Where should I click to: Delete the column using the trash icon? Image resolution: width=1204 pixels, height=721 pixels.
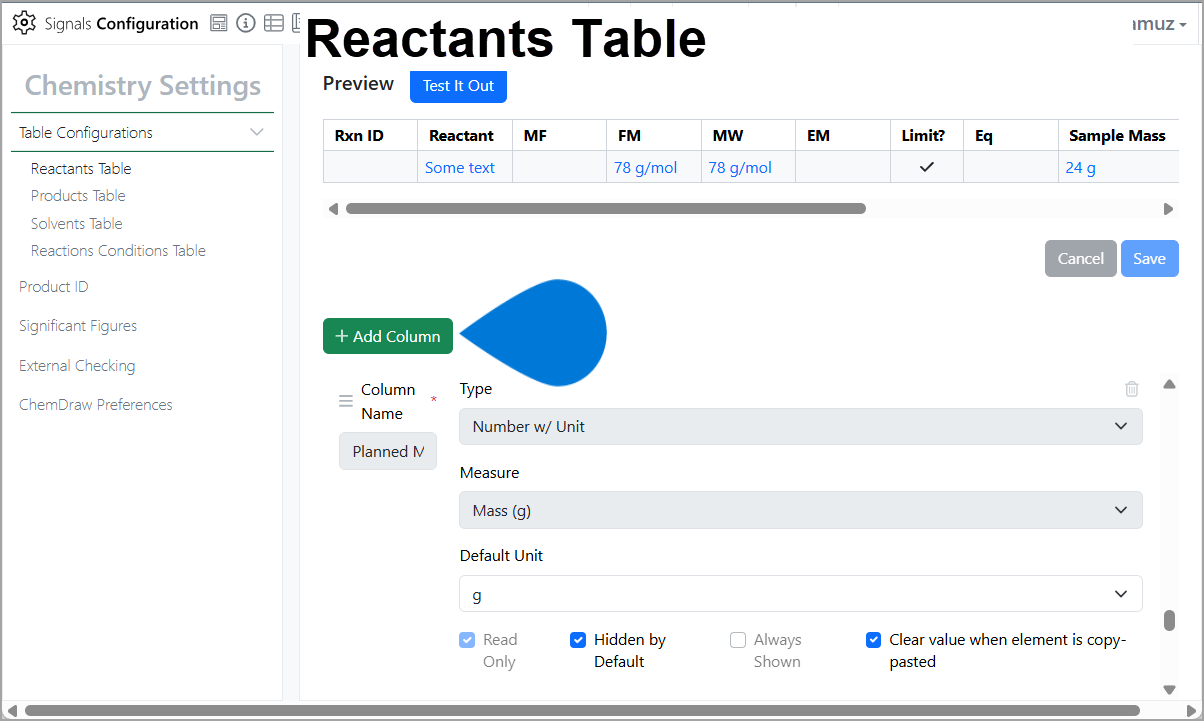[1131, 388]
